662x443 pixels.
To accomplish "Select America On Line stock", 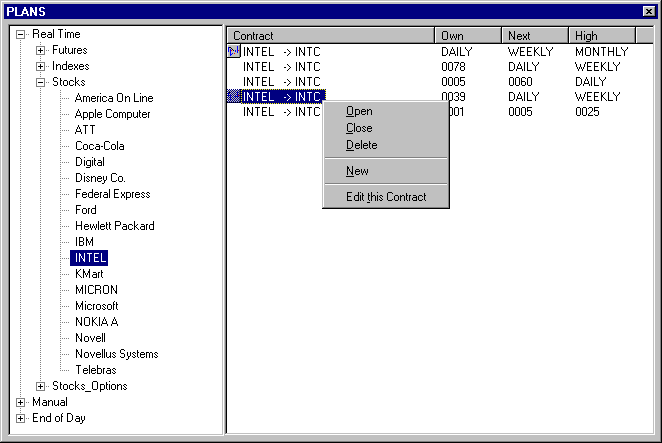I will [x=114, y=98].
